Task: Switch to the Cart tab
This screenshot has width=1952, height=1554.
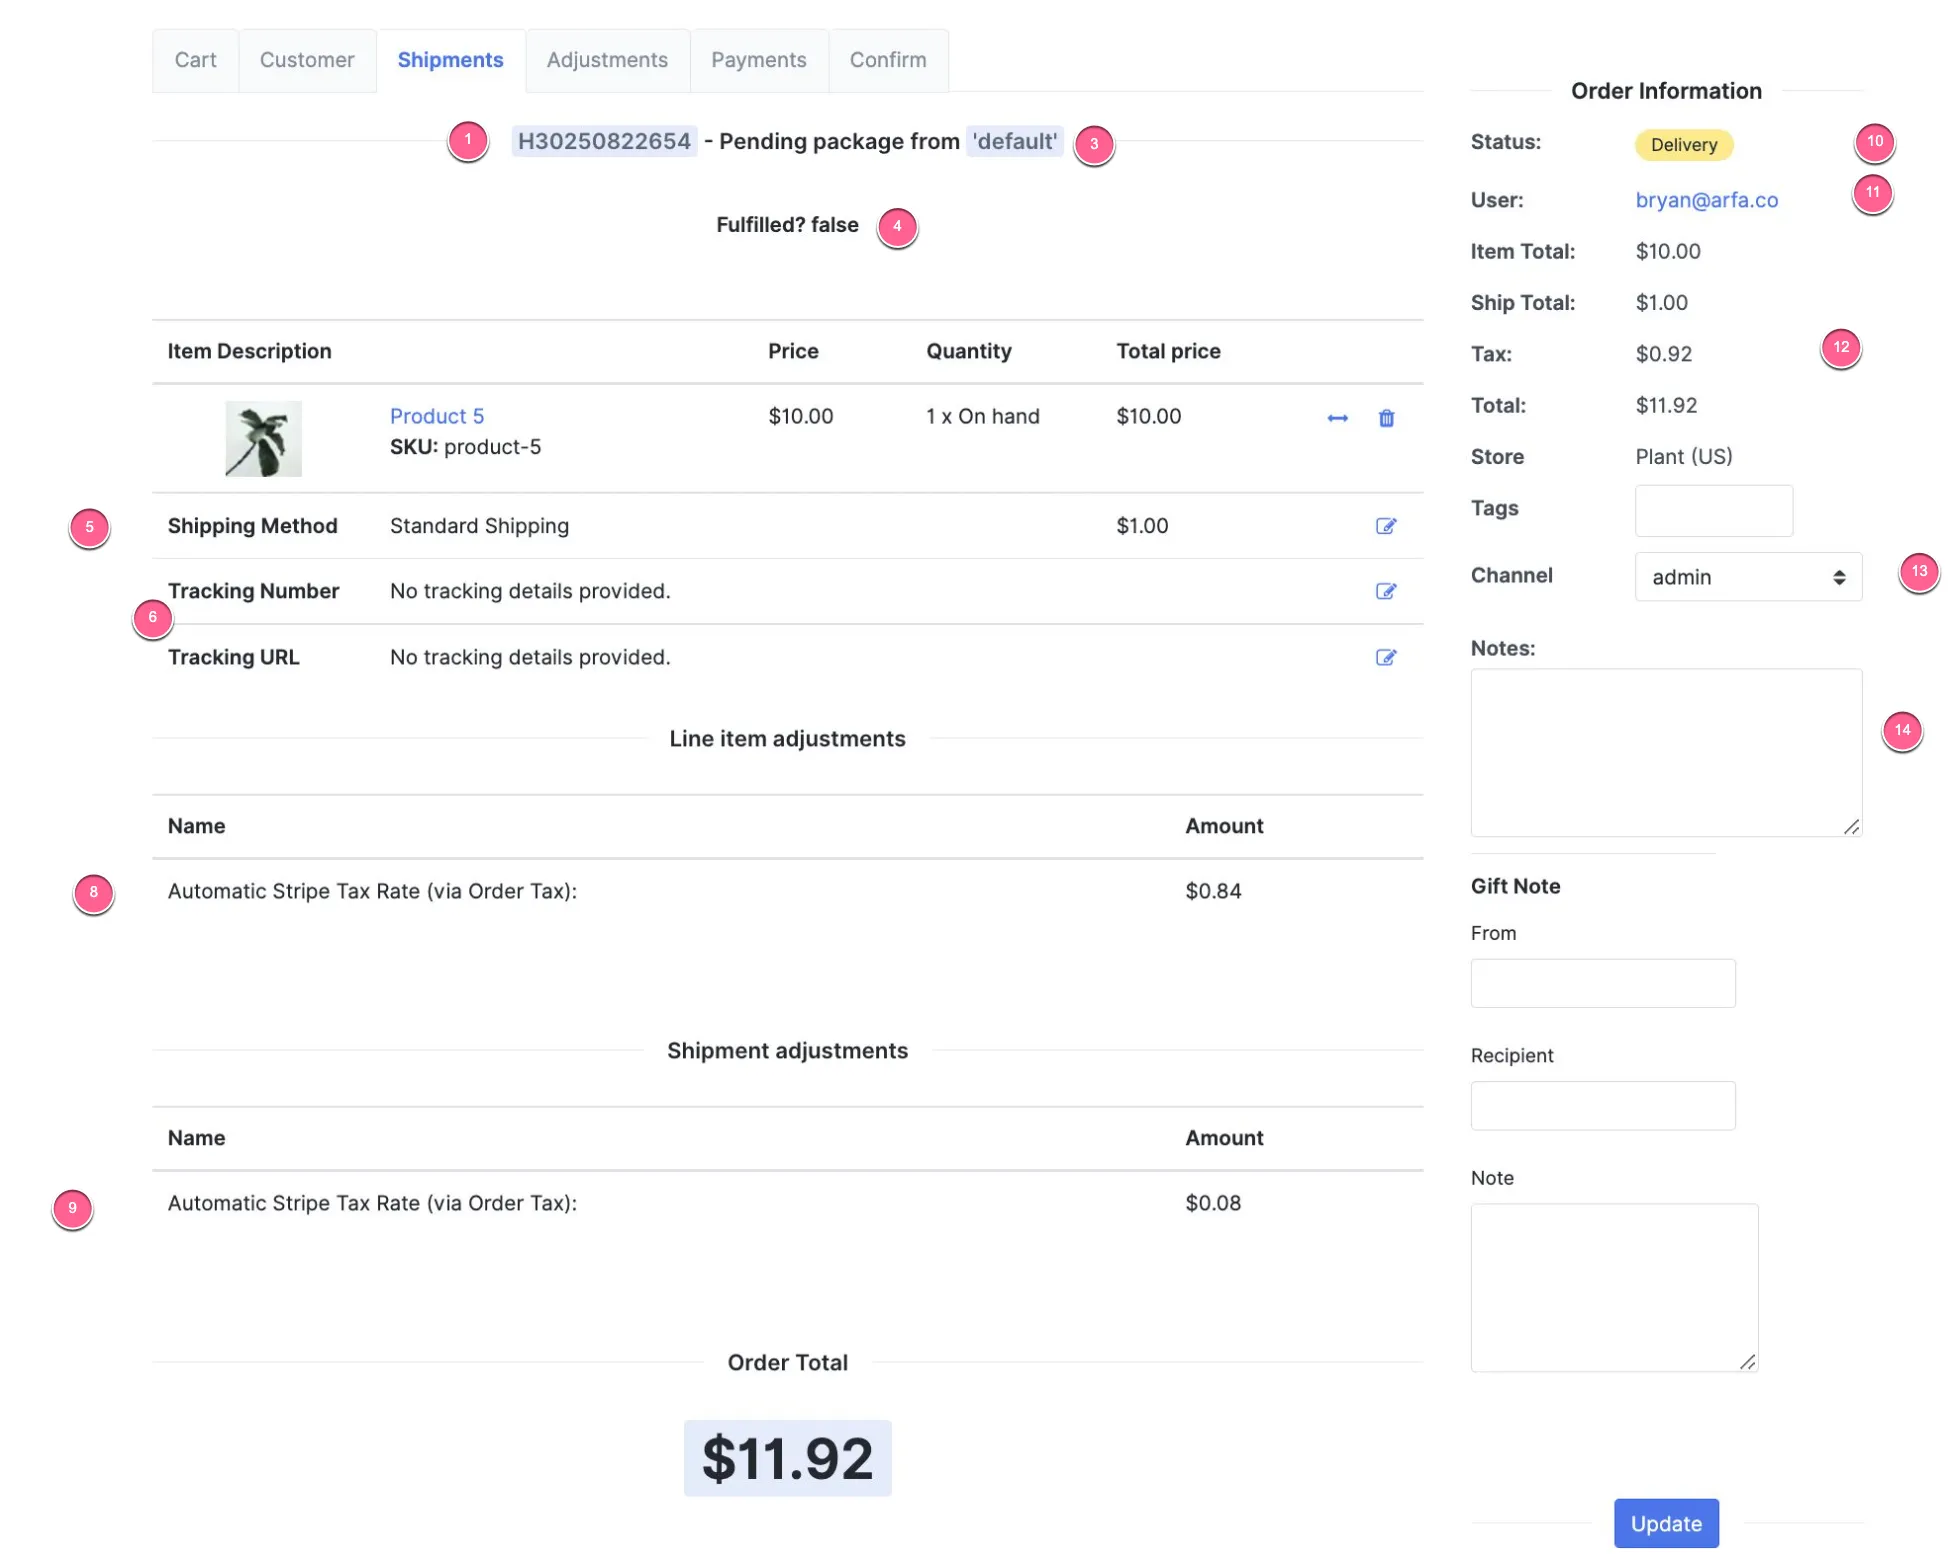Action: point(195,60)
